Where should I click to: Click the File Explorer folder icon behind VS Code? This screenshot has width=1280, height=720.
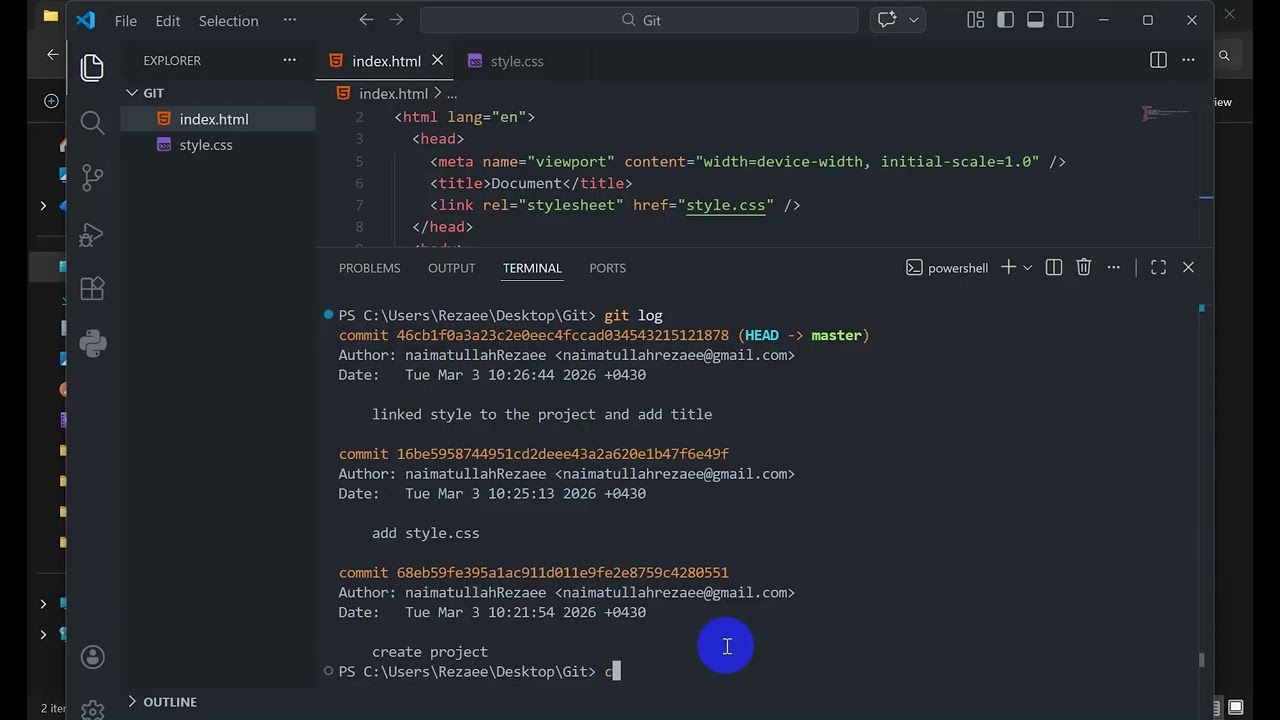(50, 16)
